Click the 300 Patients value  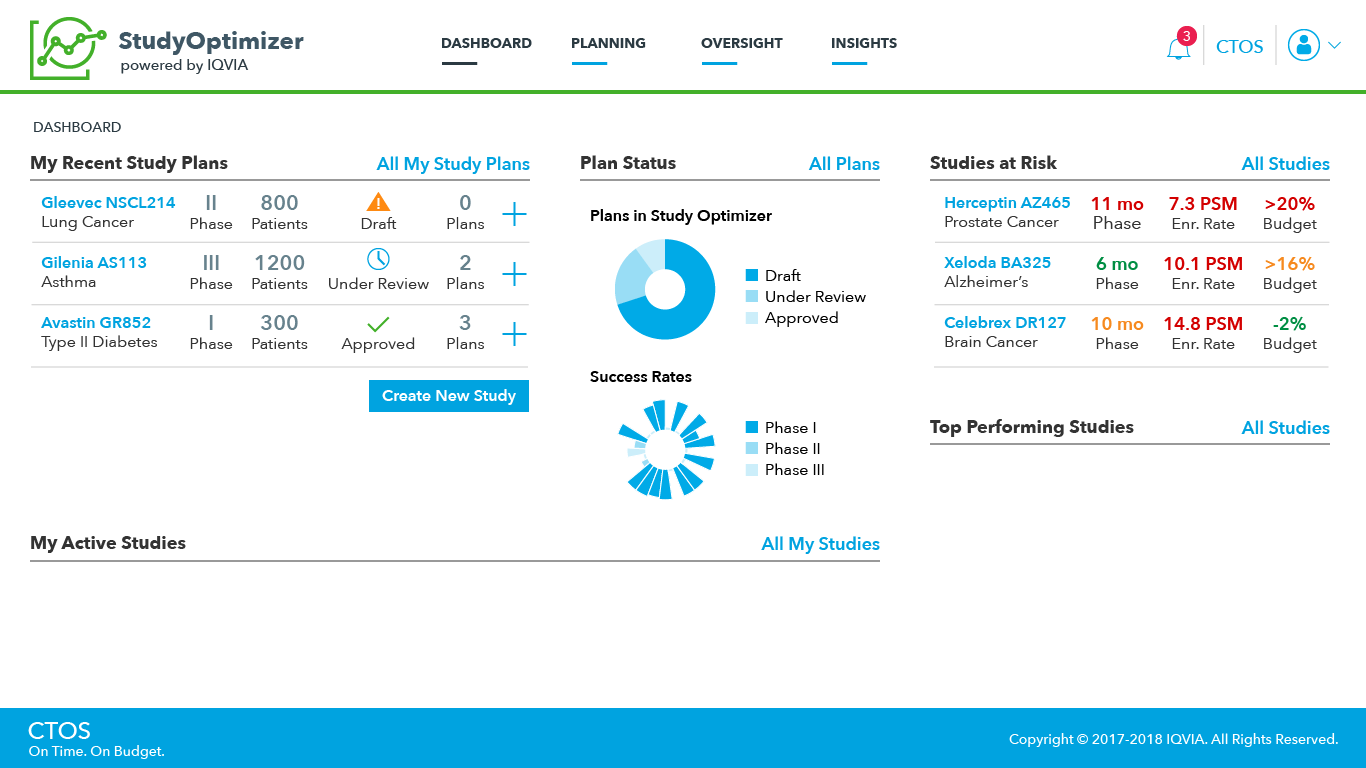click(280, 323)
